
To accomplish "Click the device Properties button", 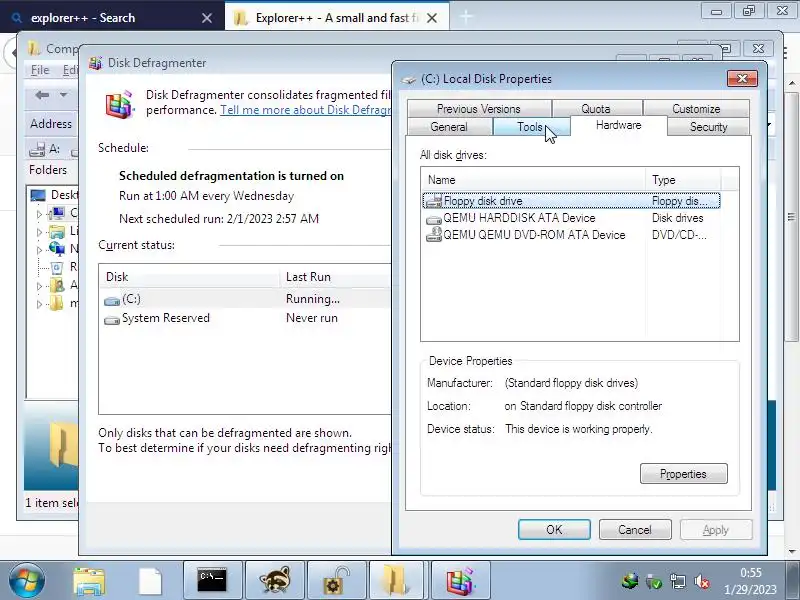I will pyautogui.click(x=683, y=473).
